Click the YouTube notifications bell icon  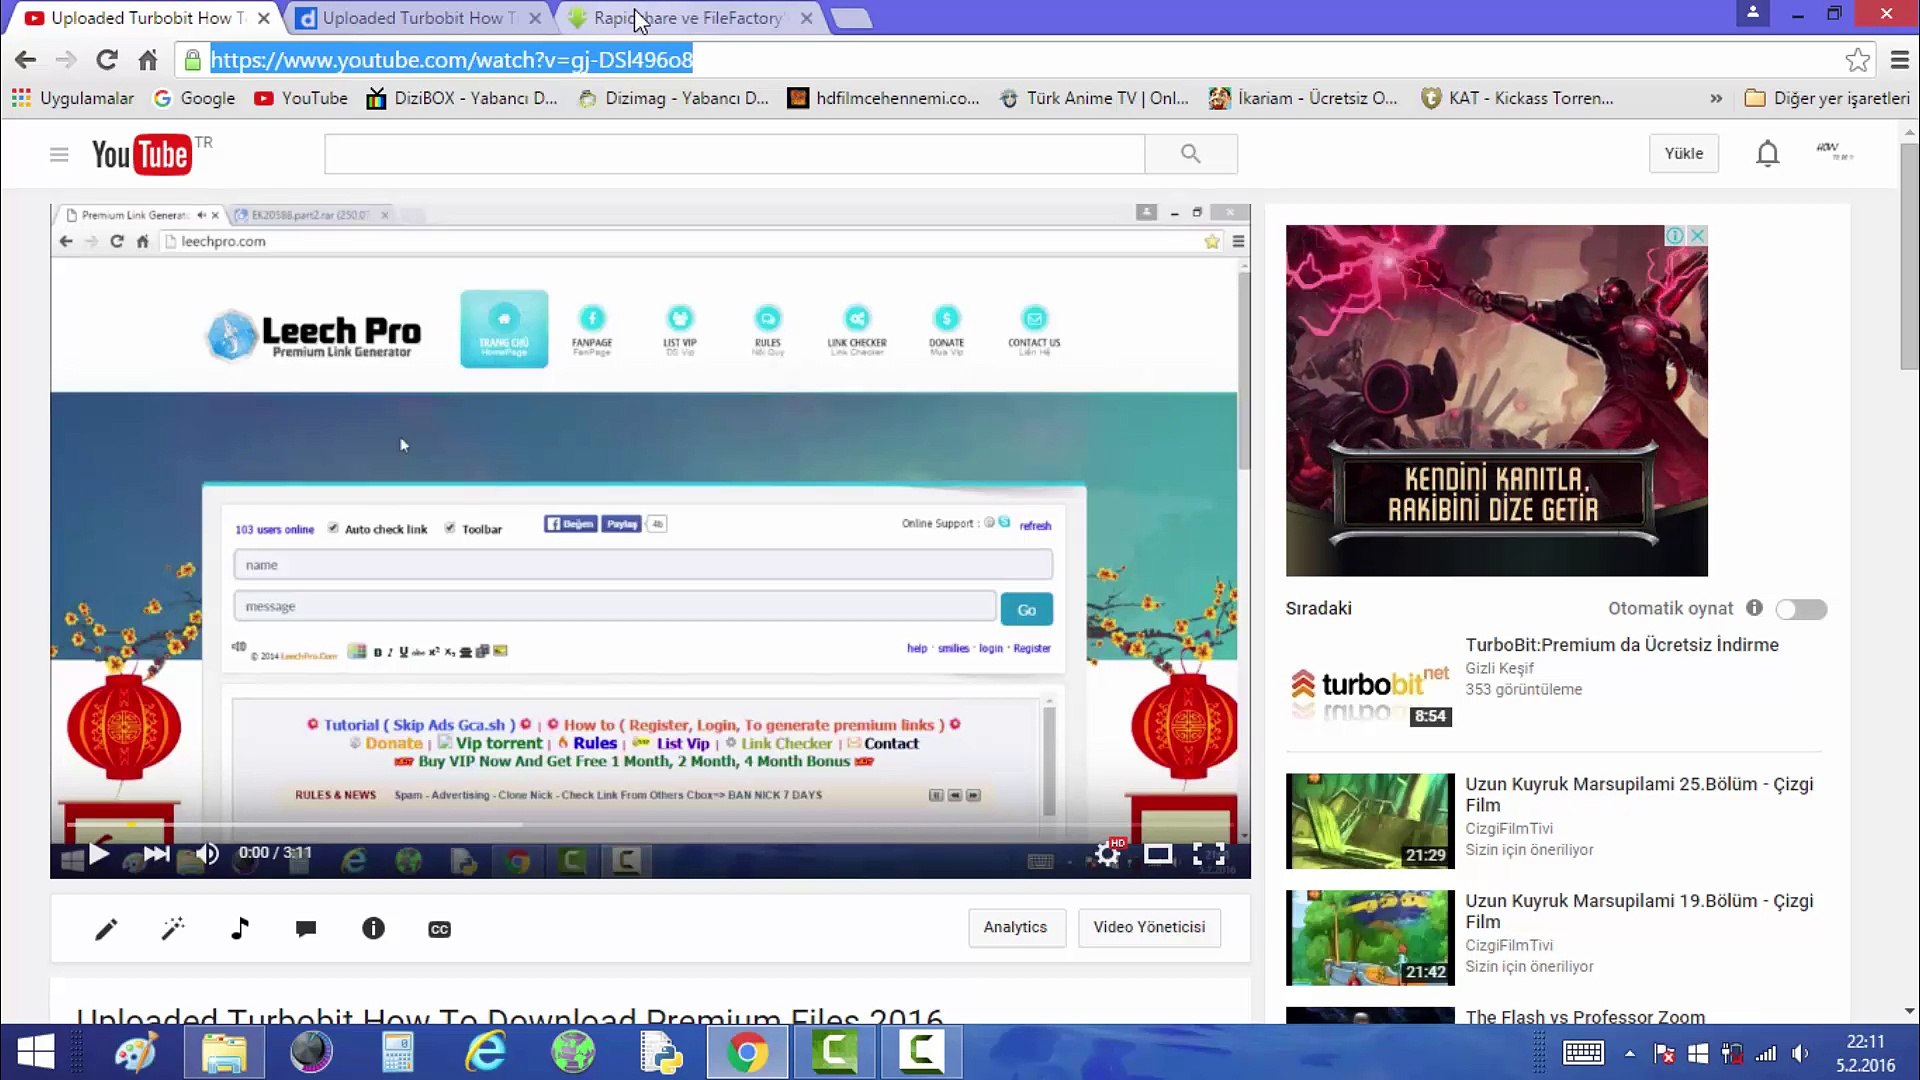[x=1767, y=153]
